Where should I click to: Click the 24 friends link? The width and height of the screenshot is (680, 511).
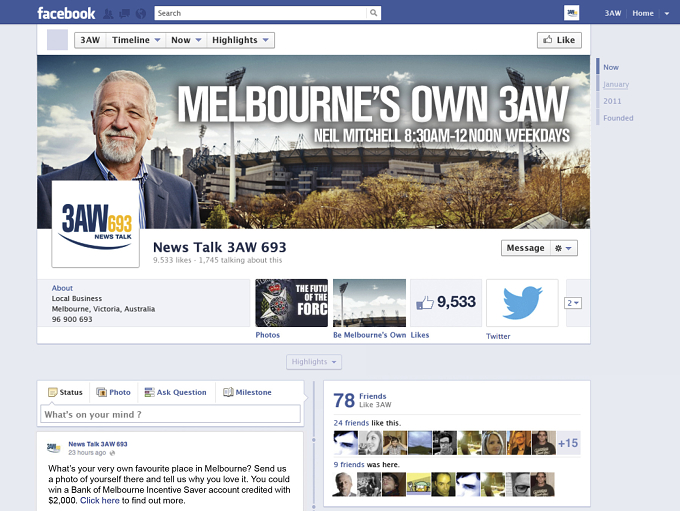[351, 423]
